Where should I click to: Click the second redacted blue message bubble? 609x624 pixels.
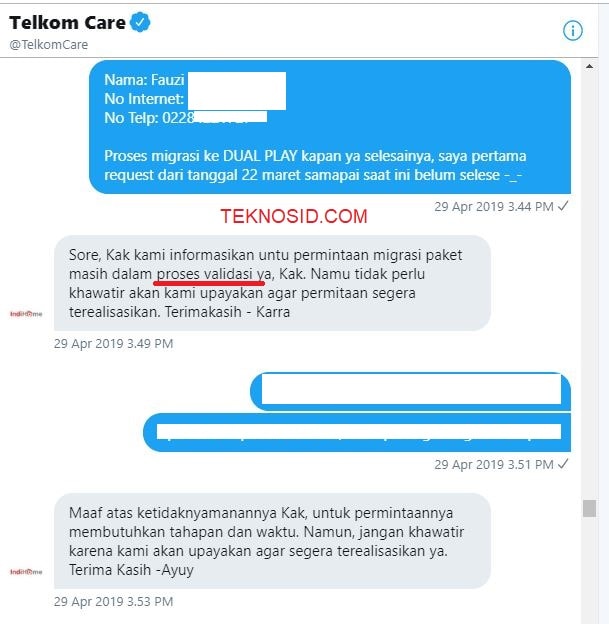tap(357, 433)
